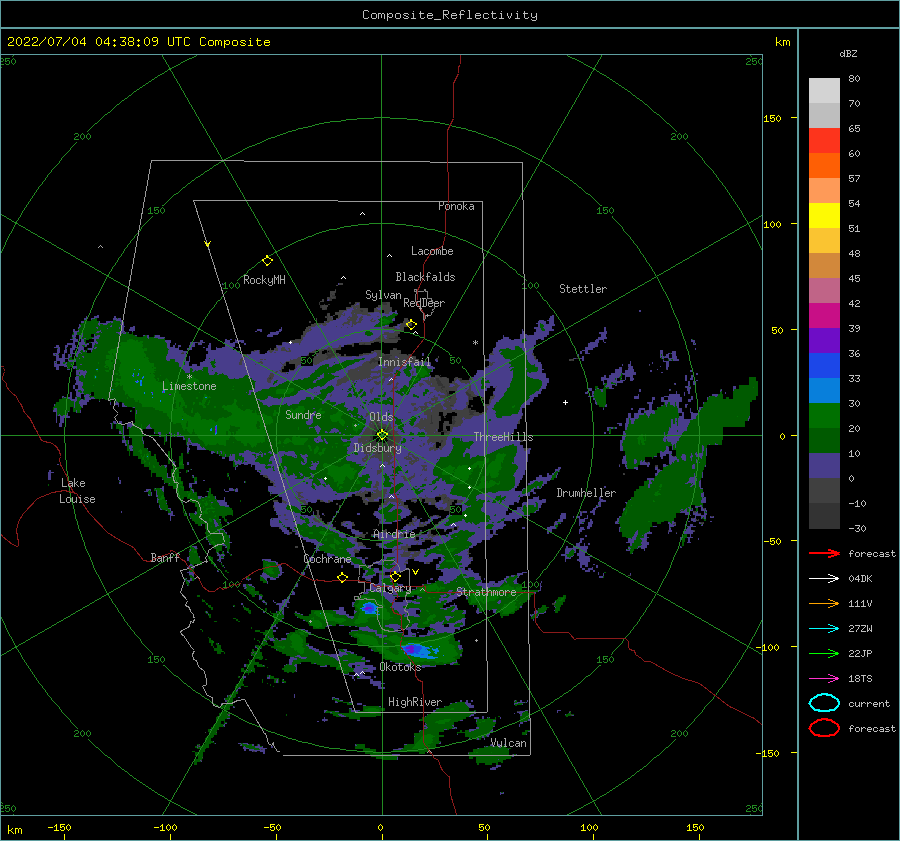Screen dimensions: 900x841
Task: Select the red swatch in dBZ legend
Action: pos(824,141)
